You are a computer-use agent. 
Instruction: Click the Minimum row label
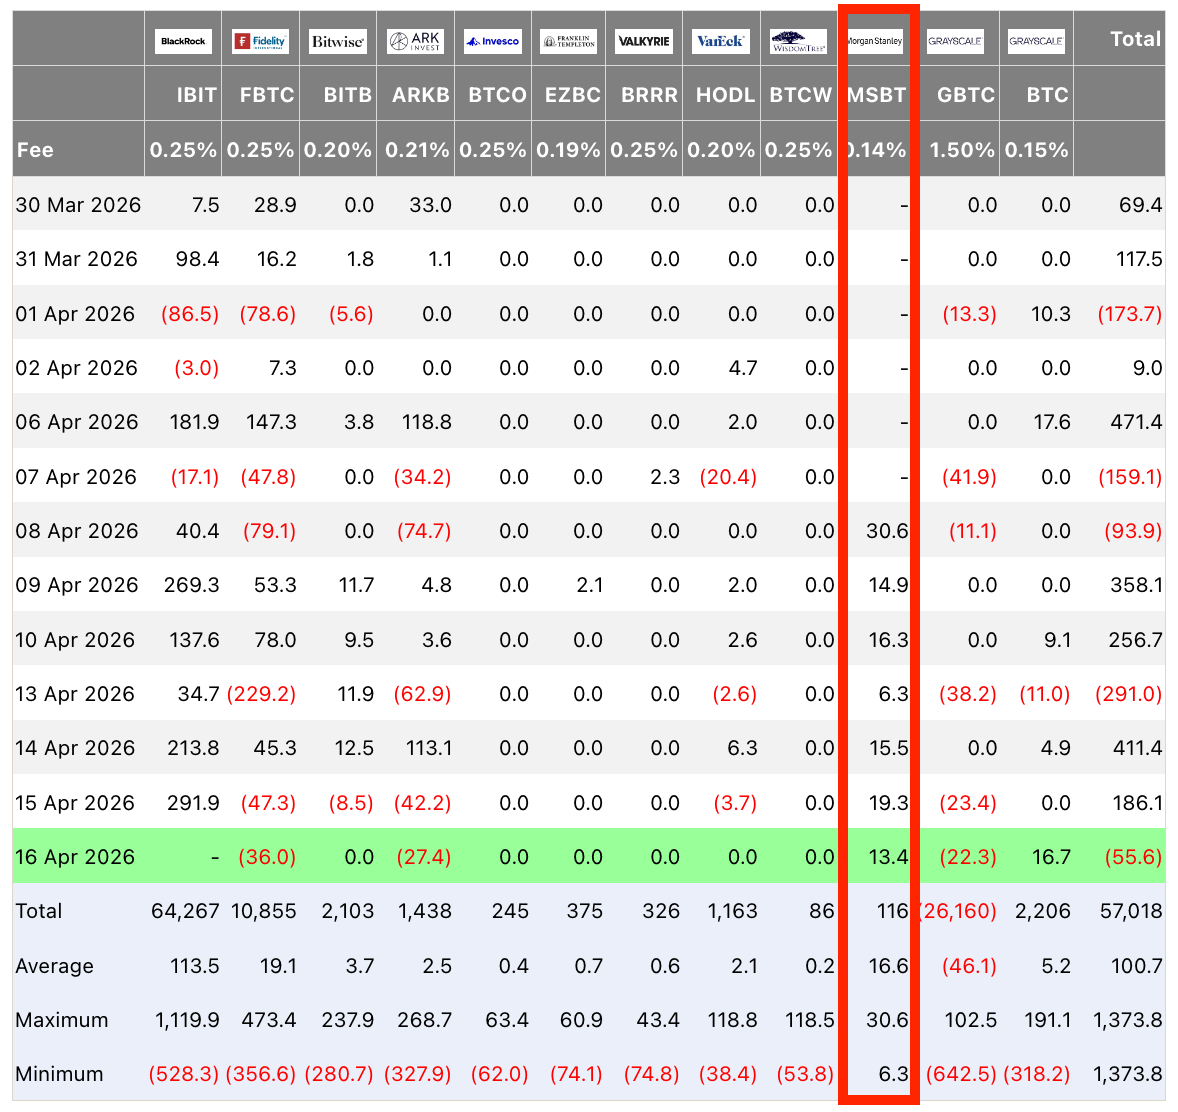click(x=59, y=1074)
